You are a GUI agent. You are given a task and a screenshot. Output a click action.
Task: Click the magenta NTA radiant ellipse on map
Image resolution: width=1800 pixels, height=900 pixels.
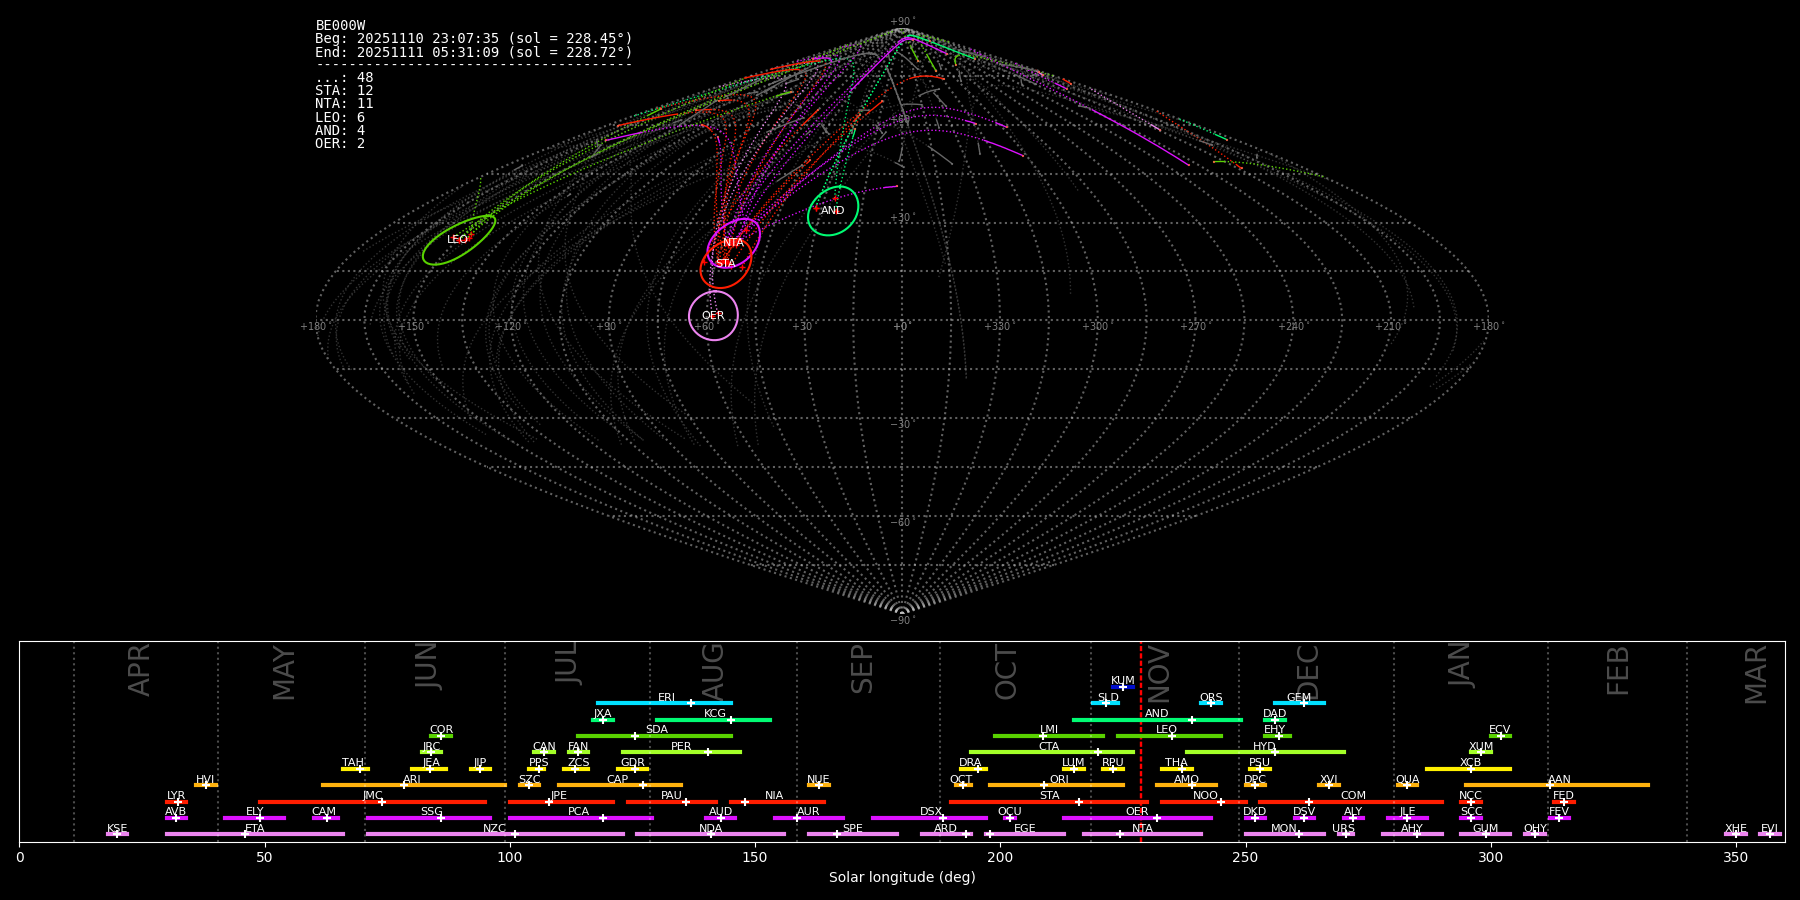(734, 242)
